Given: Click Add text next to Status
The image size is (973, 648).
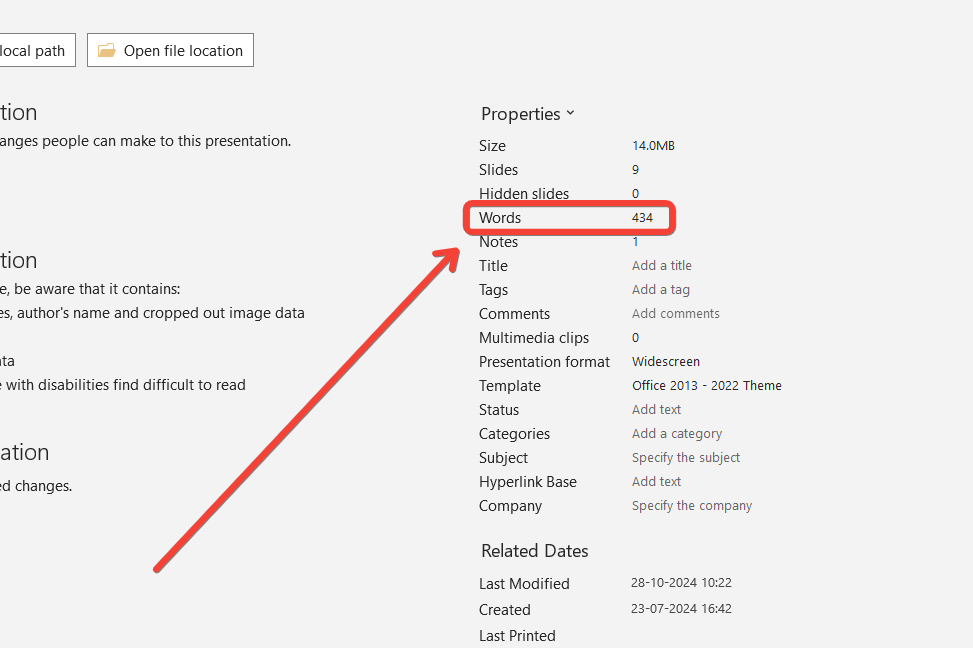Looking at the screenshot, I should [x=656, y=410].
